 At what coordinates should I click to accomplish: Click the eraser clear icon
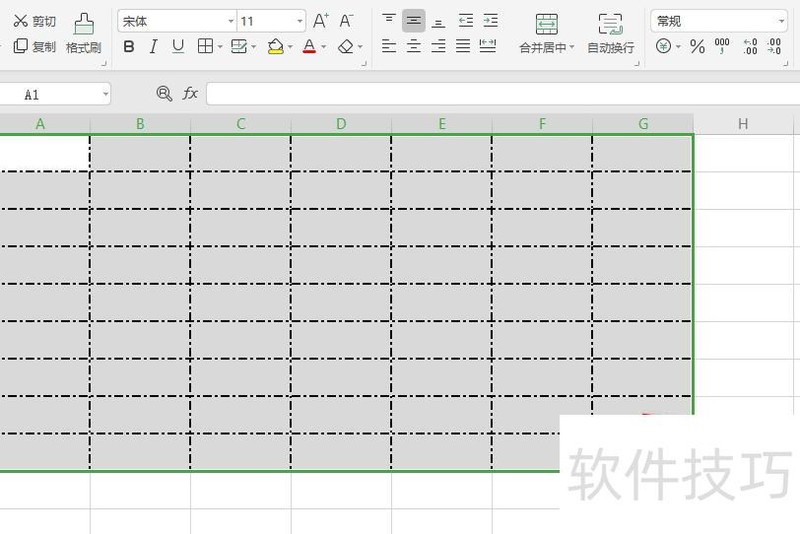(x=346, y=46)
